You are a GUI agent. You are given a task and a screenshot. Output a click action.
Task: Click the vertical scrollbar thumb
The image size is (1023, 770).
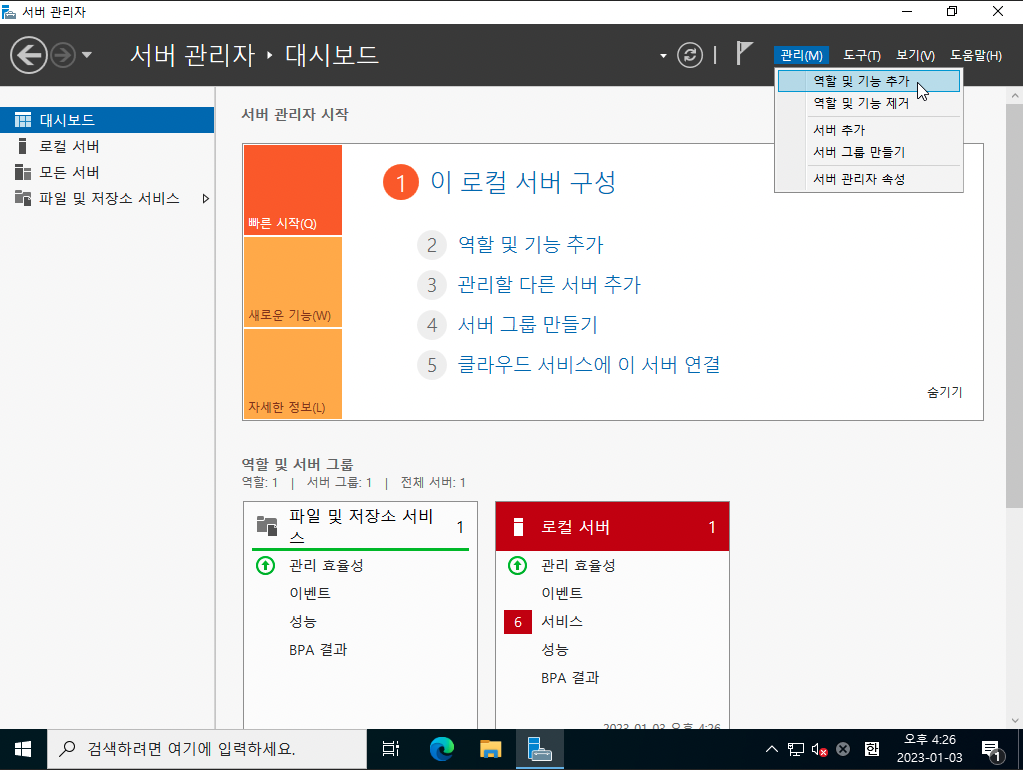tap(1015, 305)
